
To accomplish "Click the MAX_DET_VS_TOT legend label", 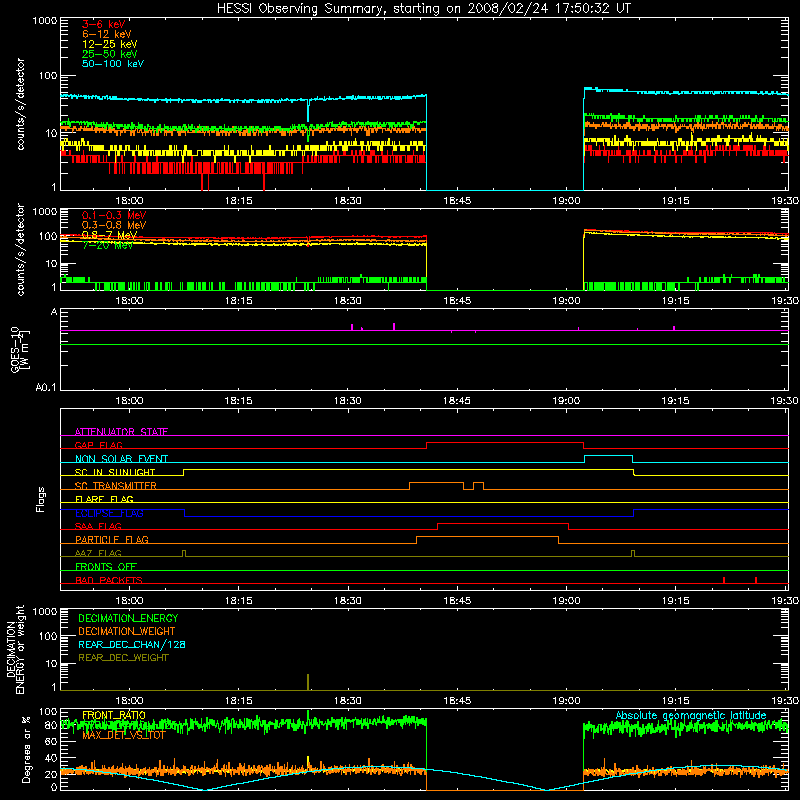I will coord(124,735).
